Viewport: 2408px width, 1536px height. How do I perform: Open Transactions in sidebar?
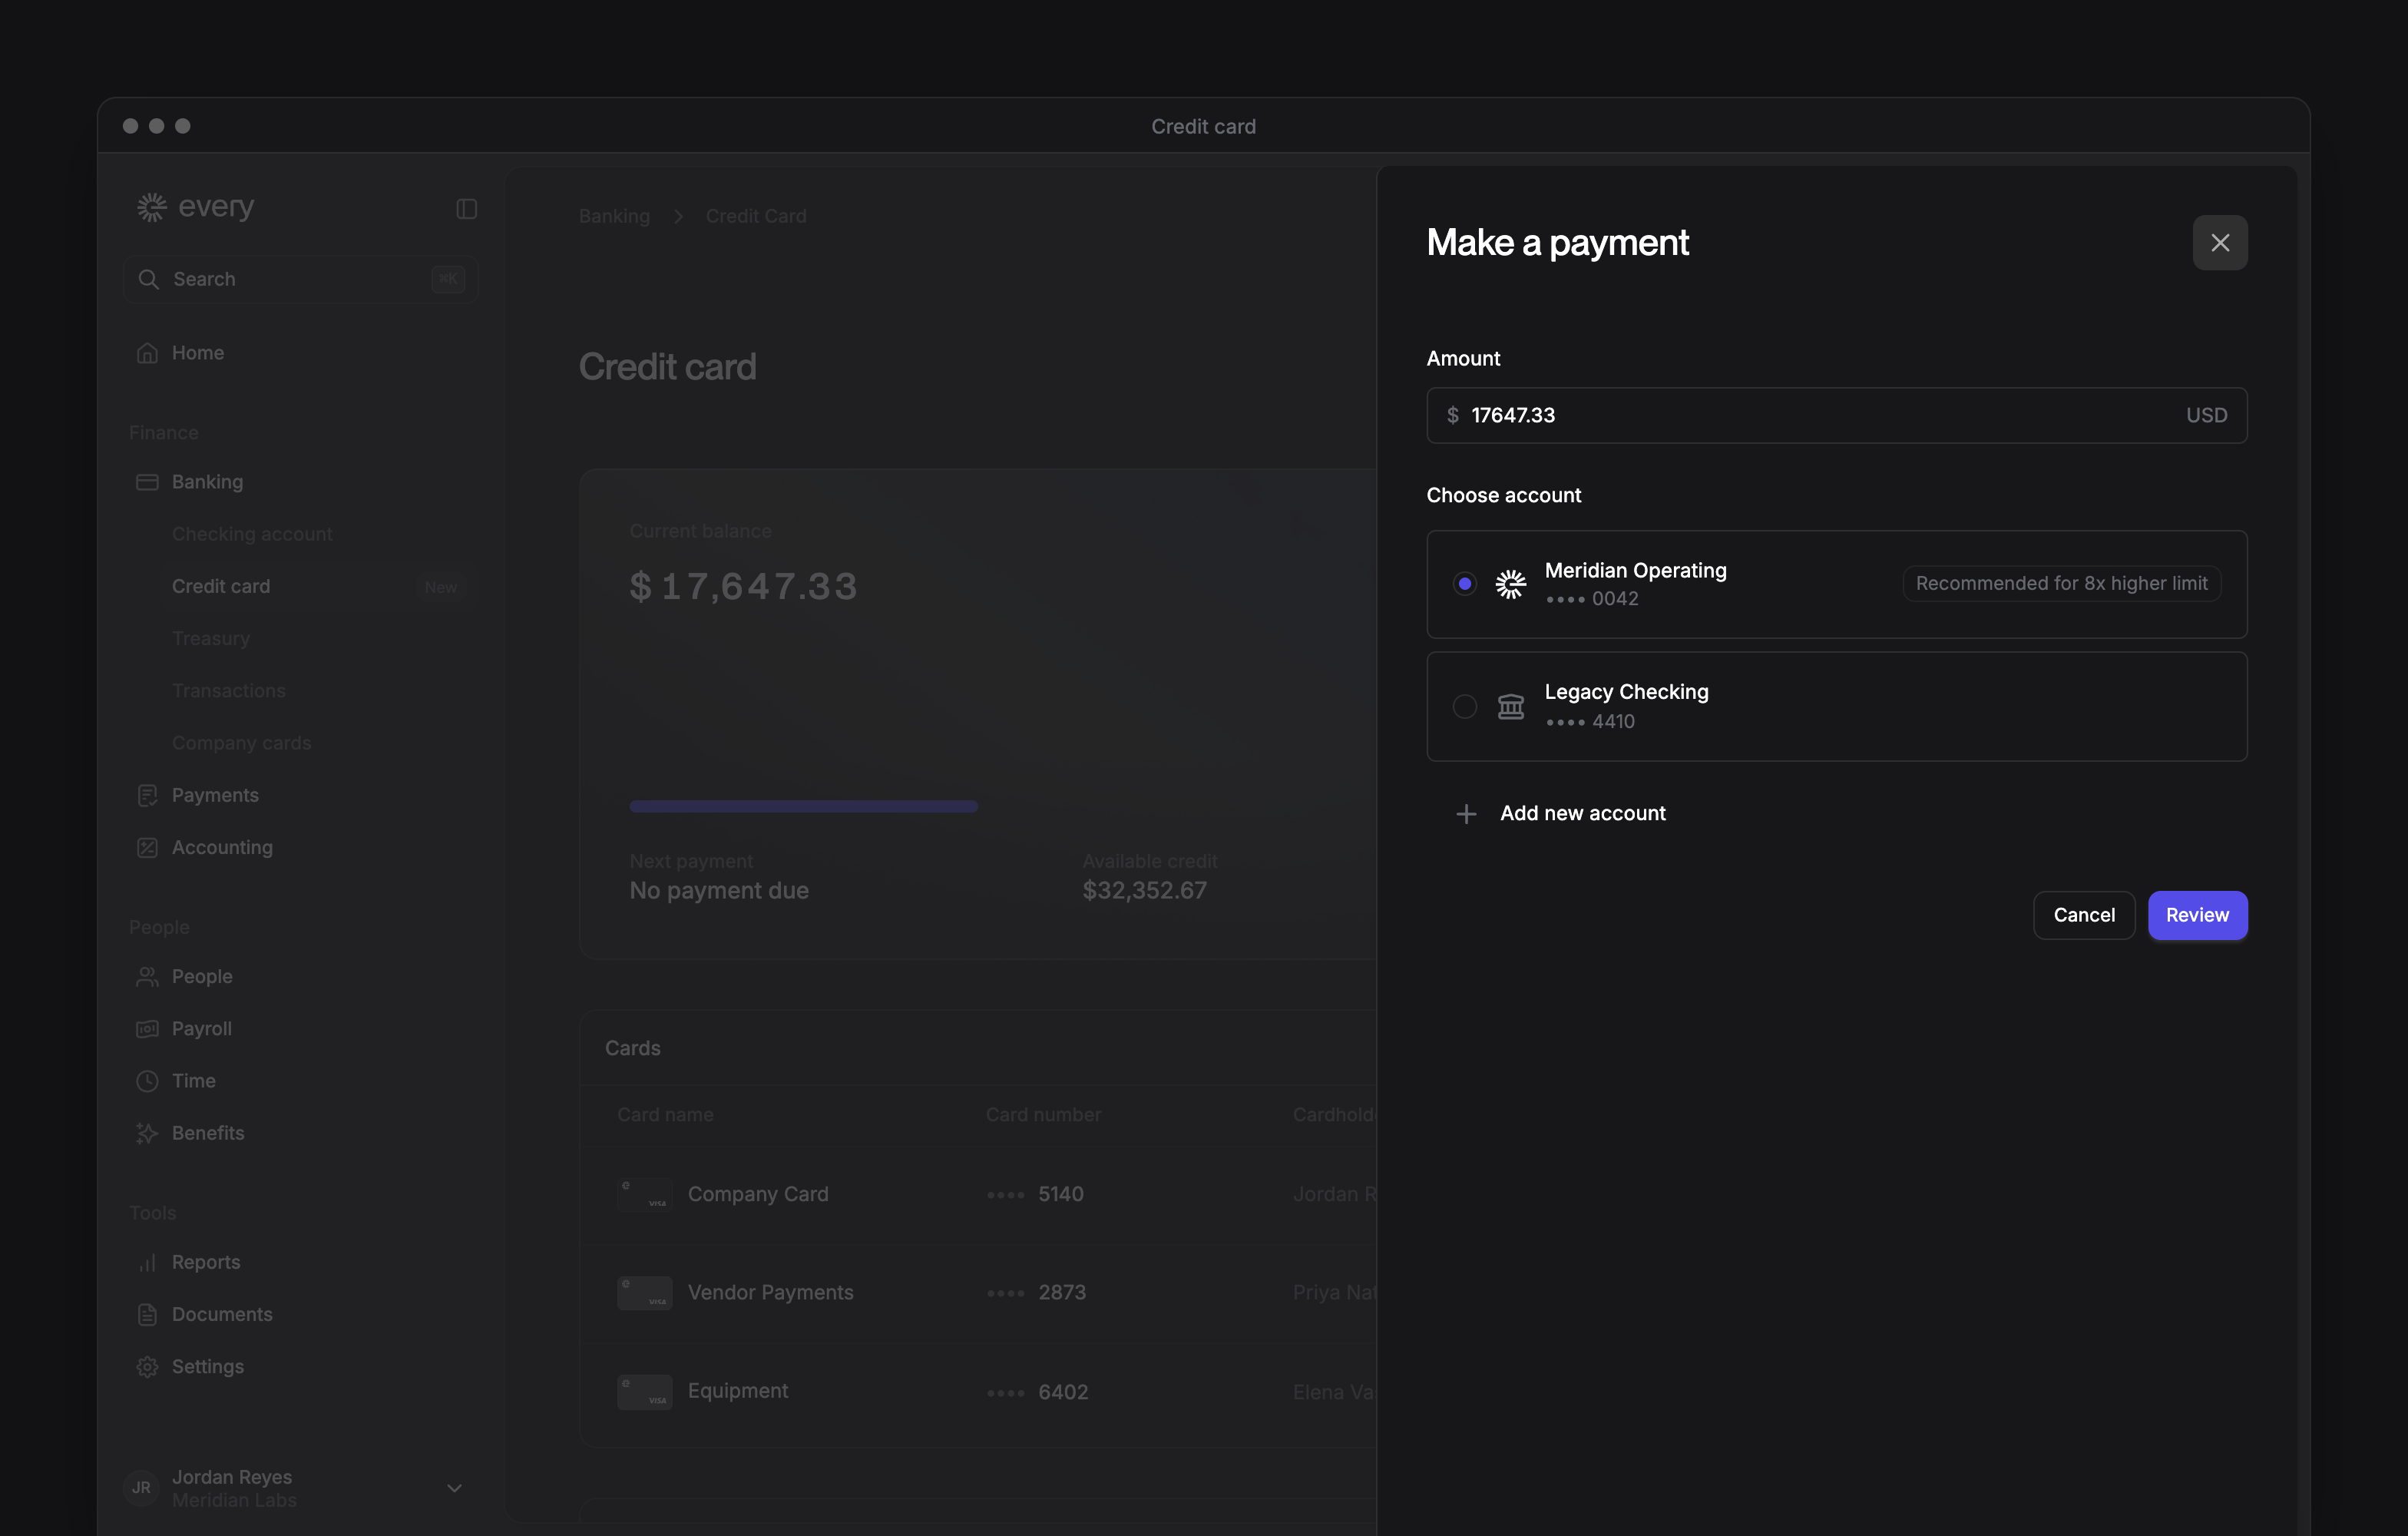point(229,691)
